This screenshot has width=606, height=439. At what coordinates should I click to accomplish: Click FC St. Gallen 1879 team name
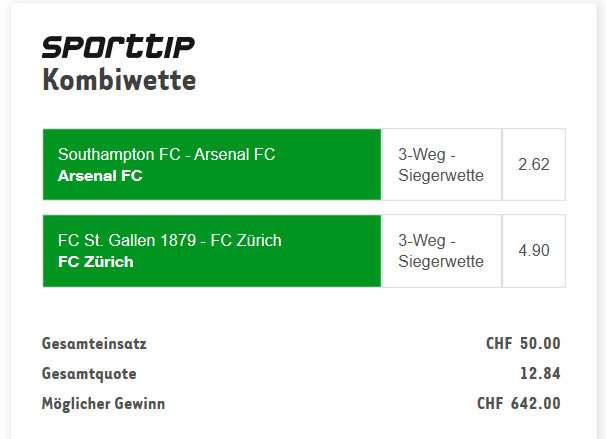(x=127, y=241)
